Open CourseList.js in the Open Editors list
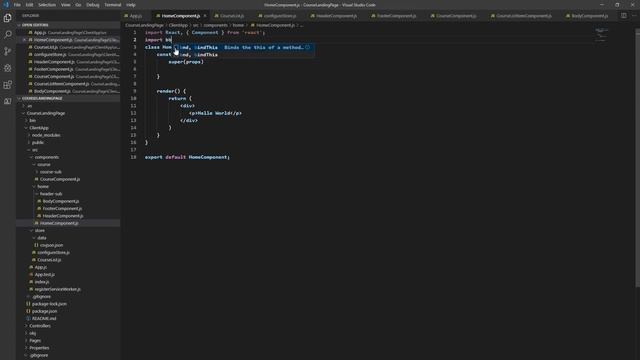 [x=68, y=47]
